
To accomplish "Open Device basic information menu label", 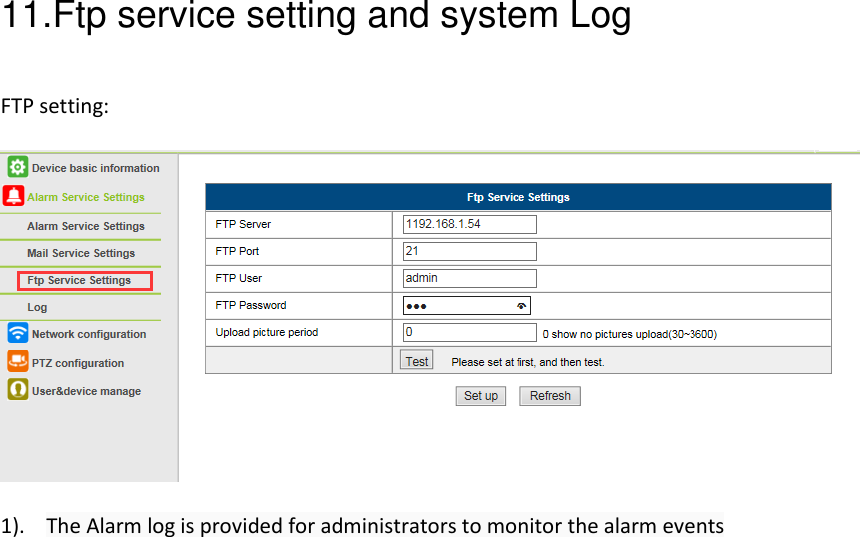I will [95, 168].
